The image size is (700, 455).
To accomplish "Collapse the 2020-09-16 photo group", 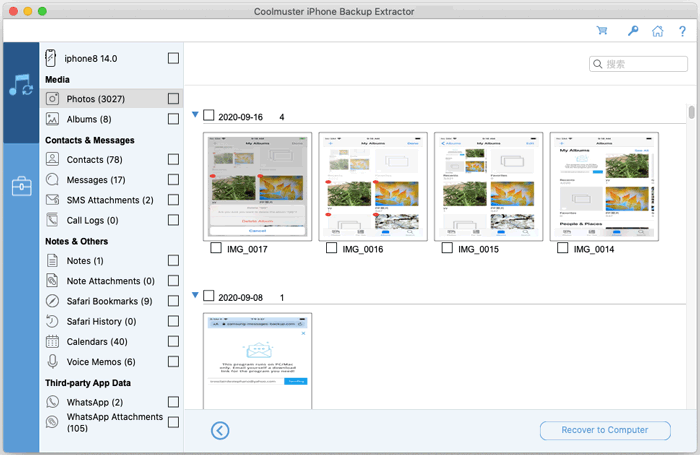I will 195,115.
